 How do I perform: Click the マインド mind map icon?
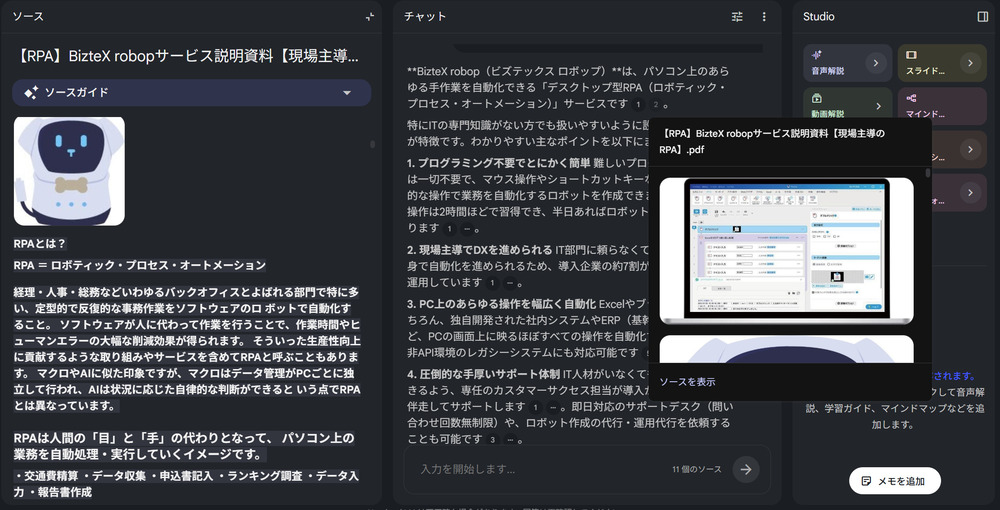(911, 98)
